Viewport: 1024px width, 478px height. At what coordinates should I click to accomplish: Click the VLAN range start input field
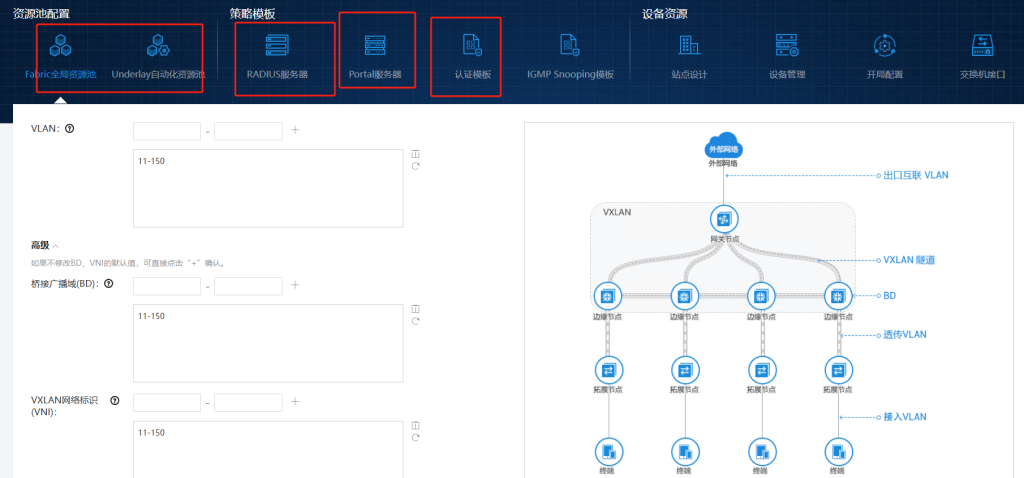(167, 130)
